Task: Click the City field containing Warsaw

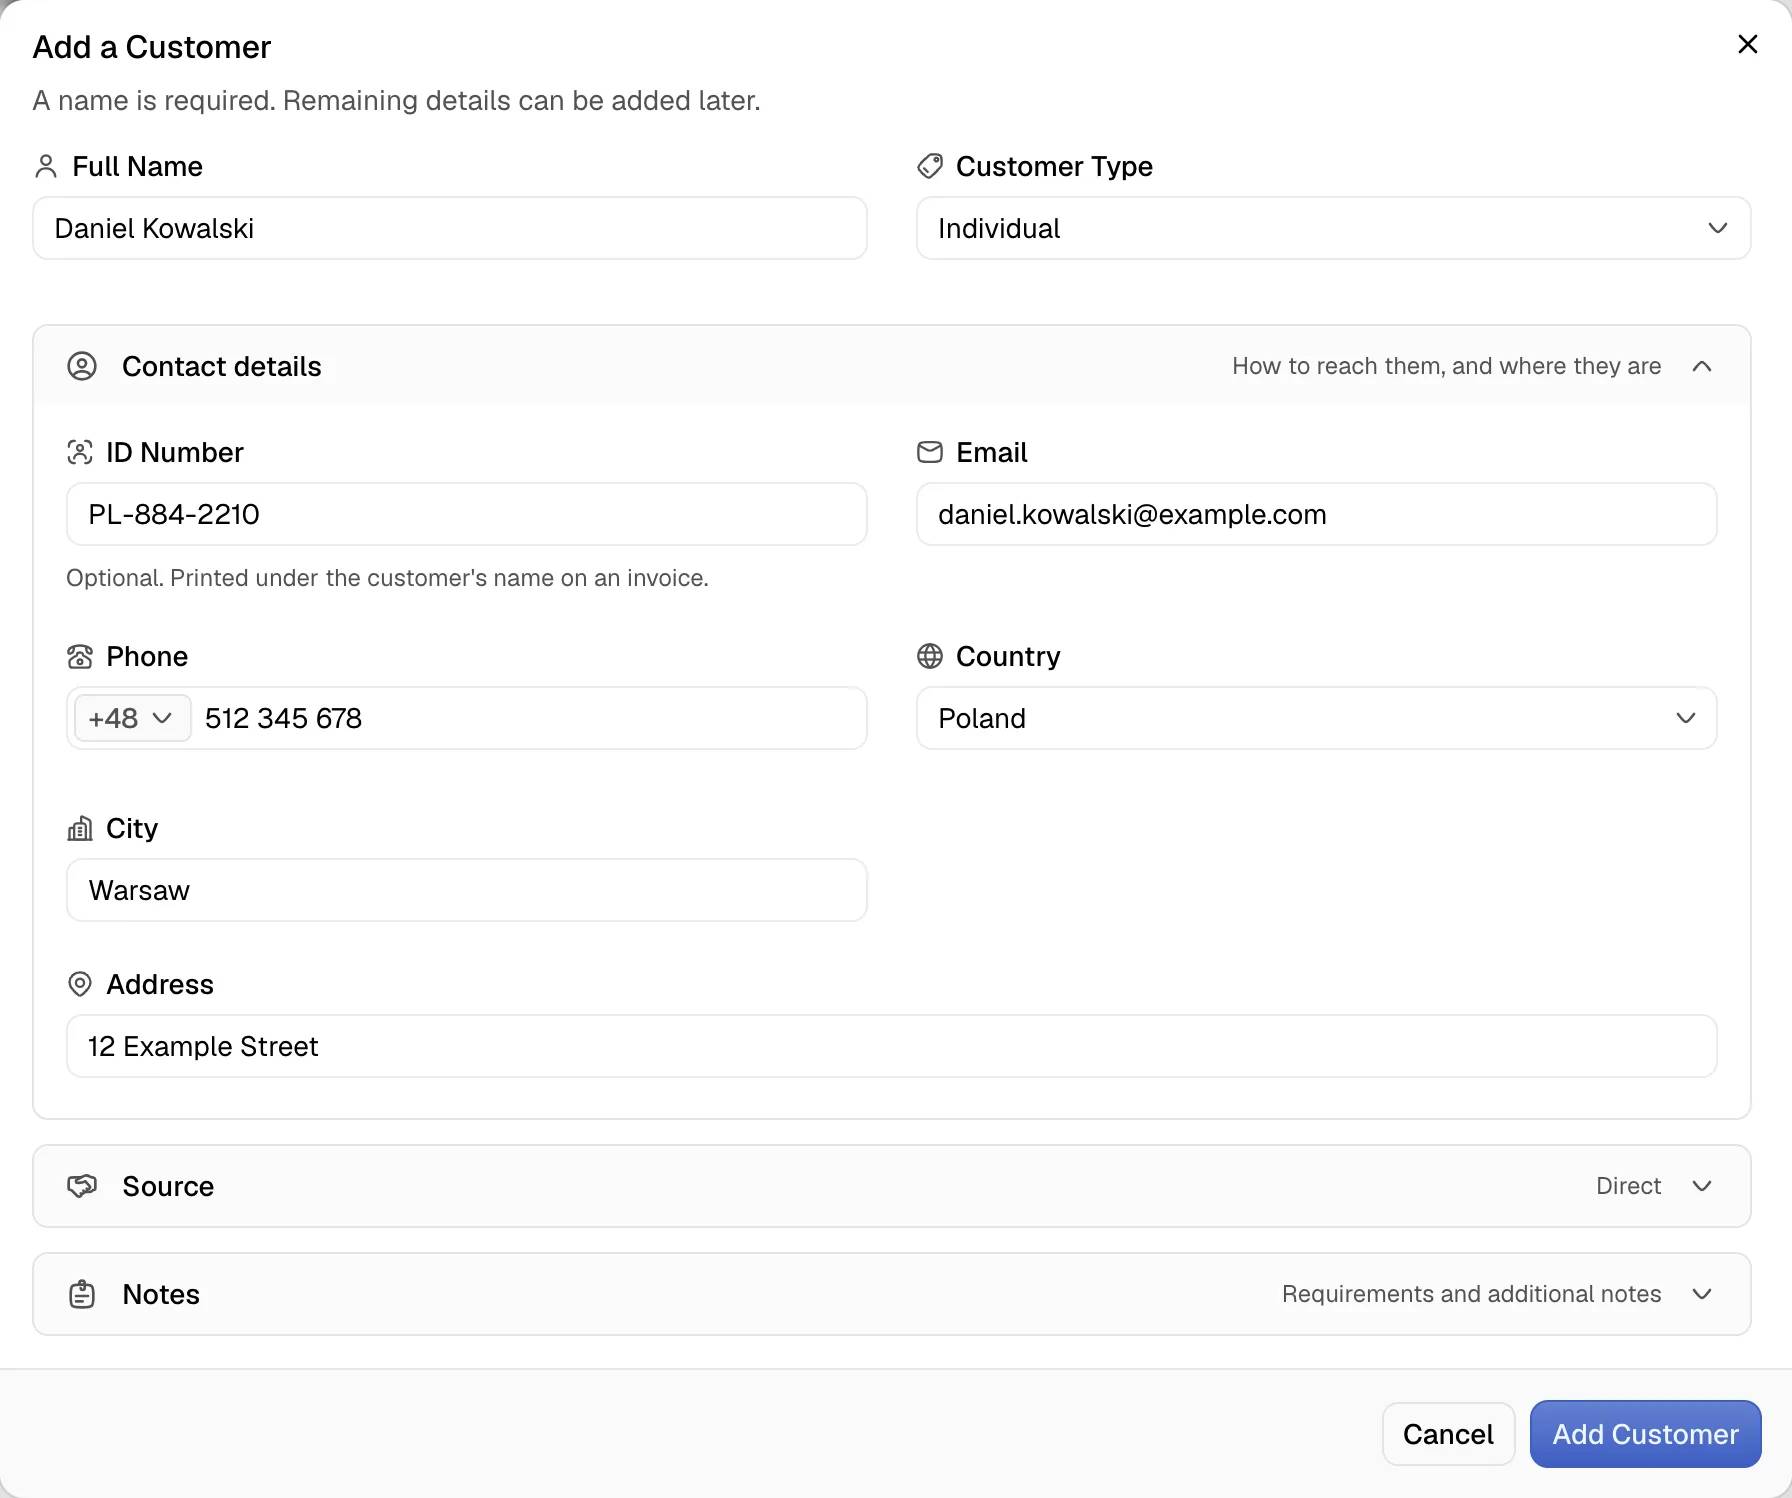Action: pyautogui.click(x=467, y=890)
